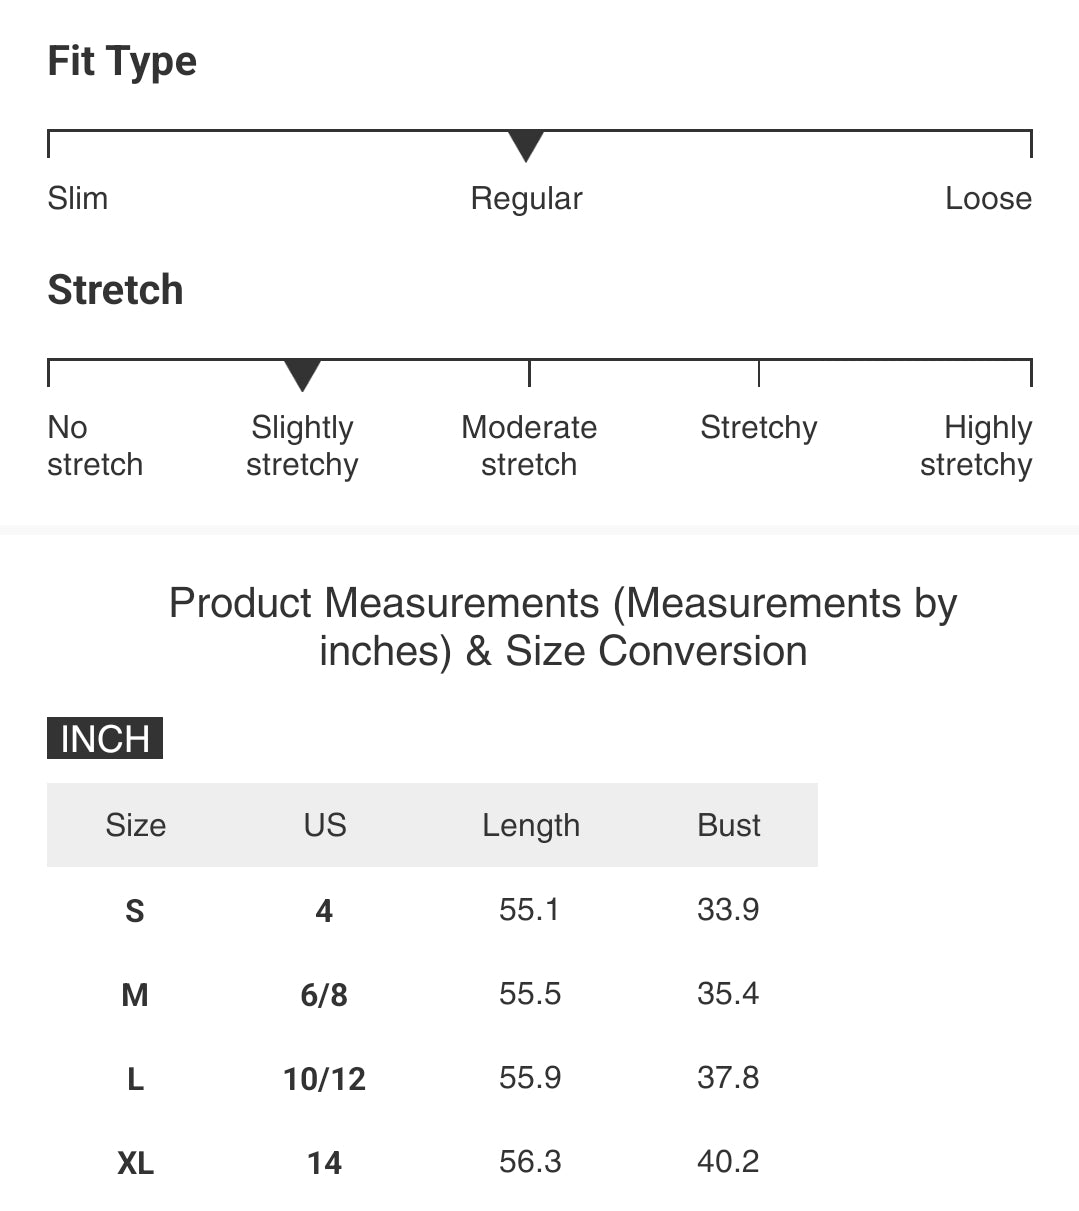Click the Moderate stretch label
This screenshot has height=1211, width=1079.
(x=529, y=446)
